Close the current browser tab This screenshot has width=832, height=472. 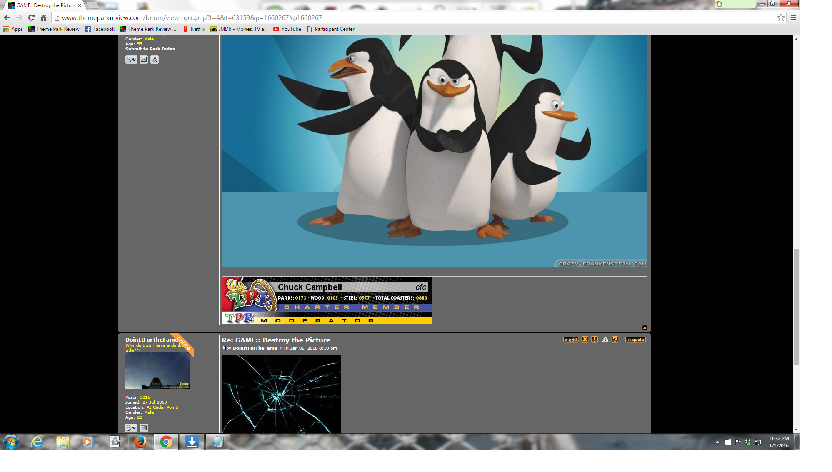[80, 5]
